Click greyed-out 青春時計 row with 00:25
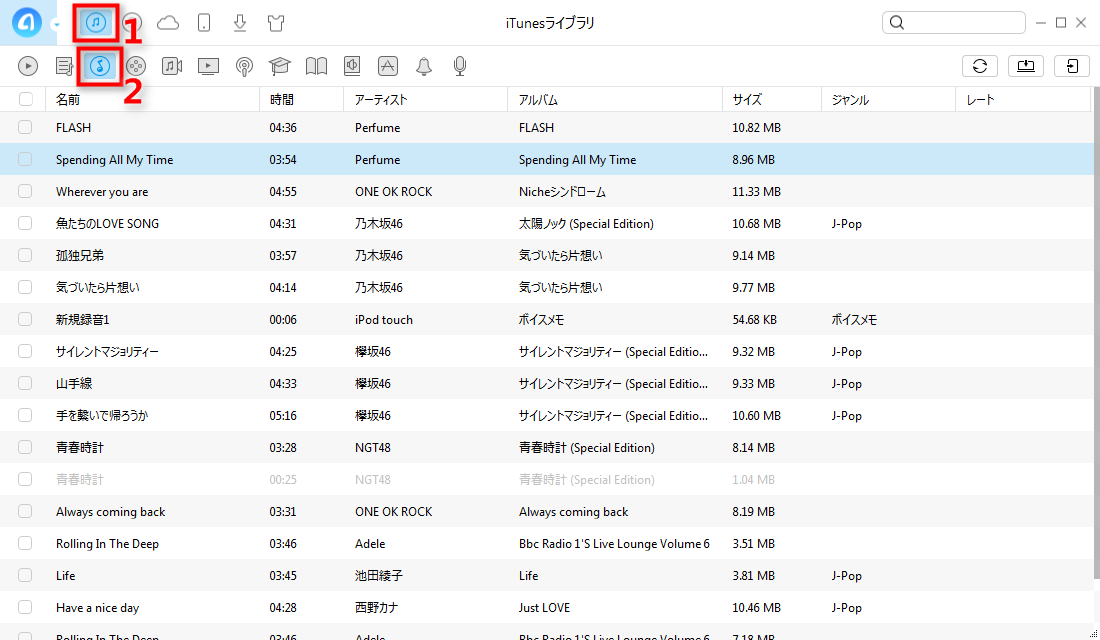The image size is (1100, 640). 546,479
